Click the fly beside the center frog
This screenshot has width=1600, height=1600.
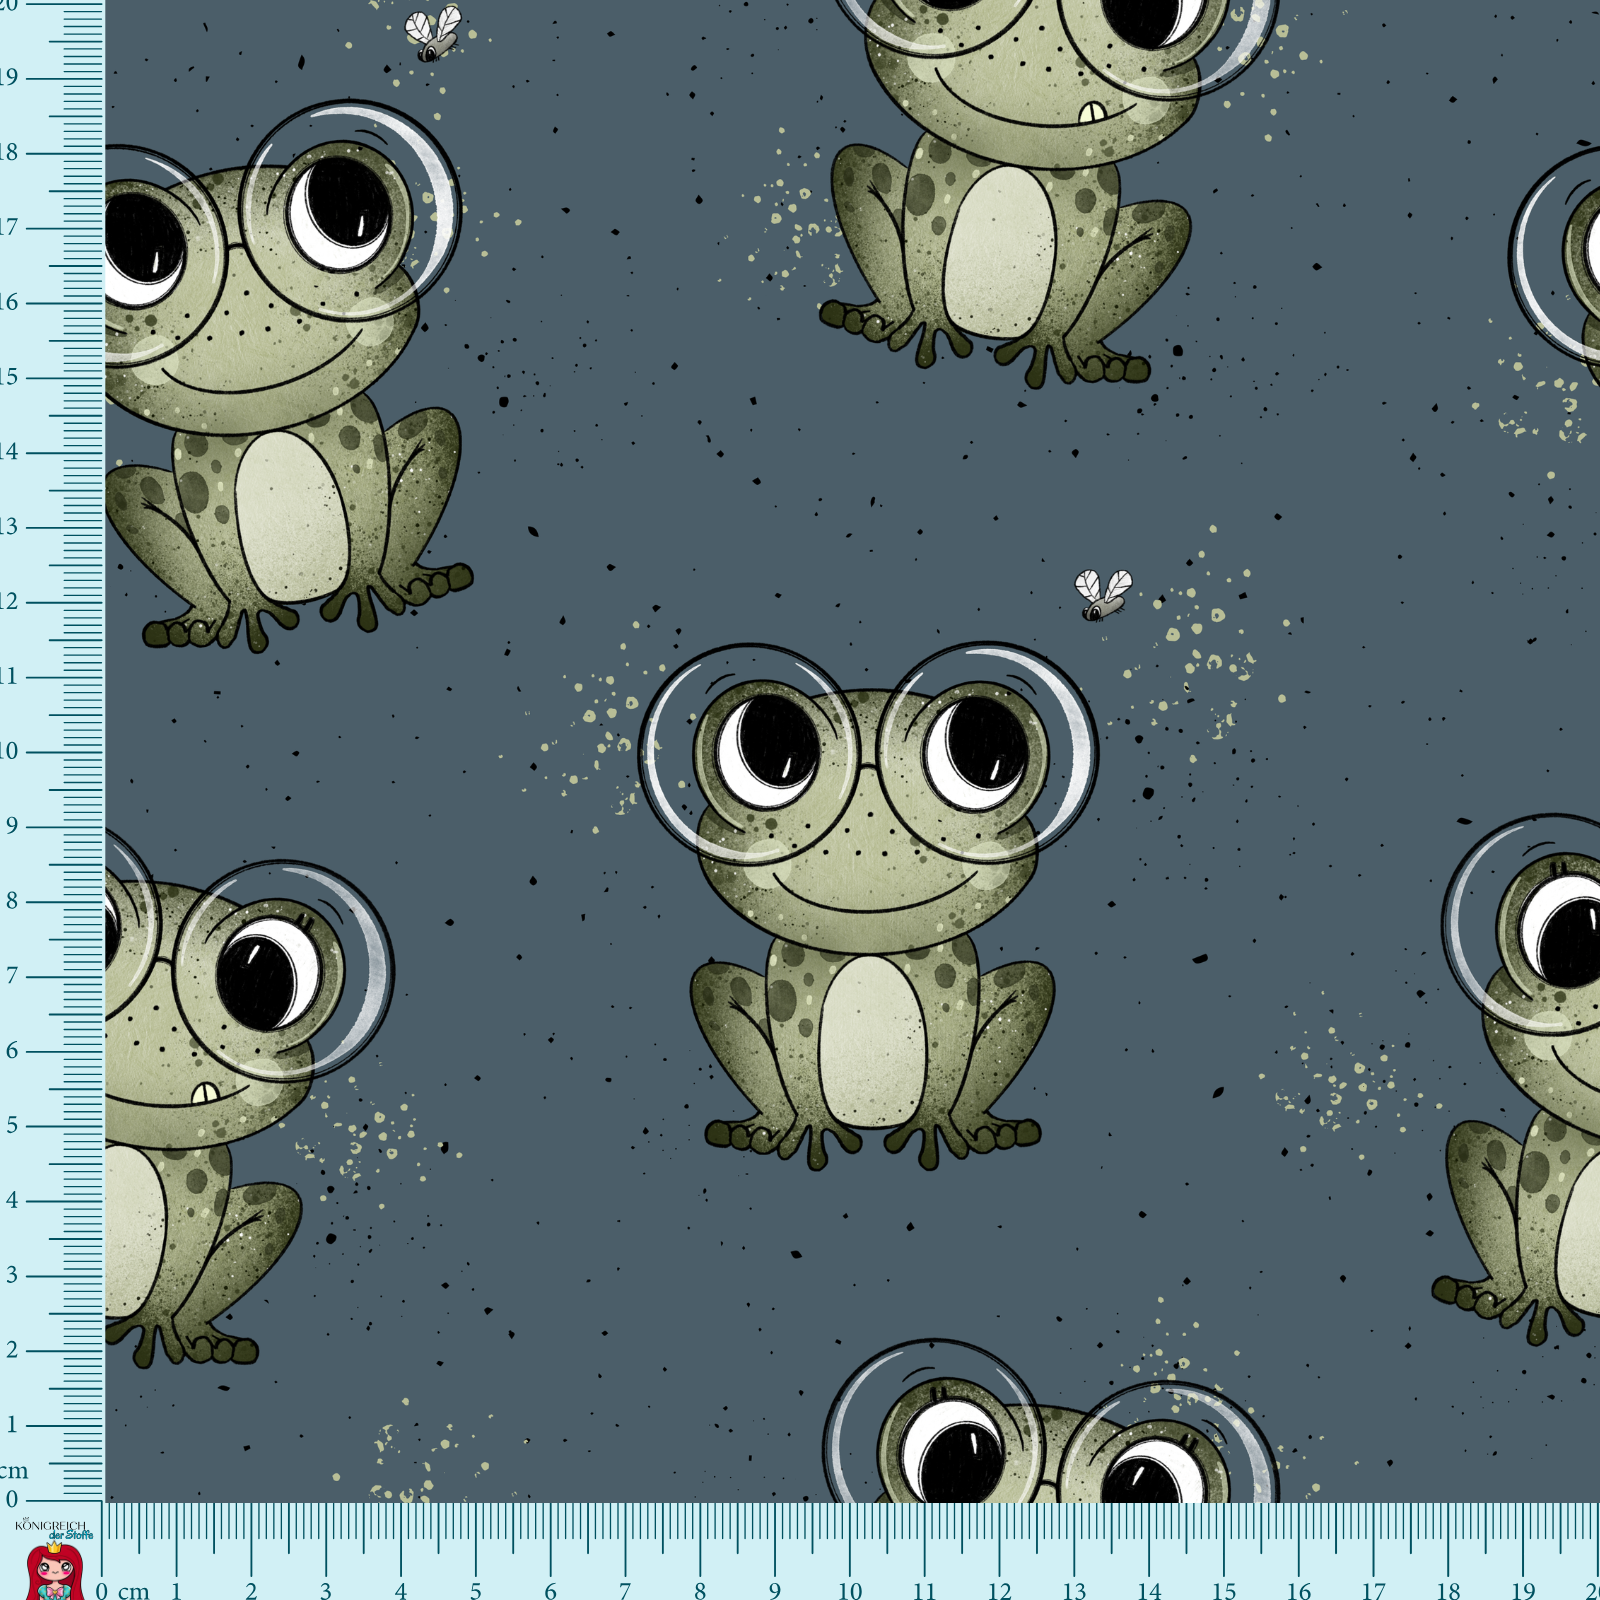pos(1103,594)
